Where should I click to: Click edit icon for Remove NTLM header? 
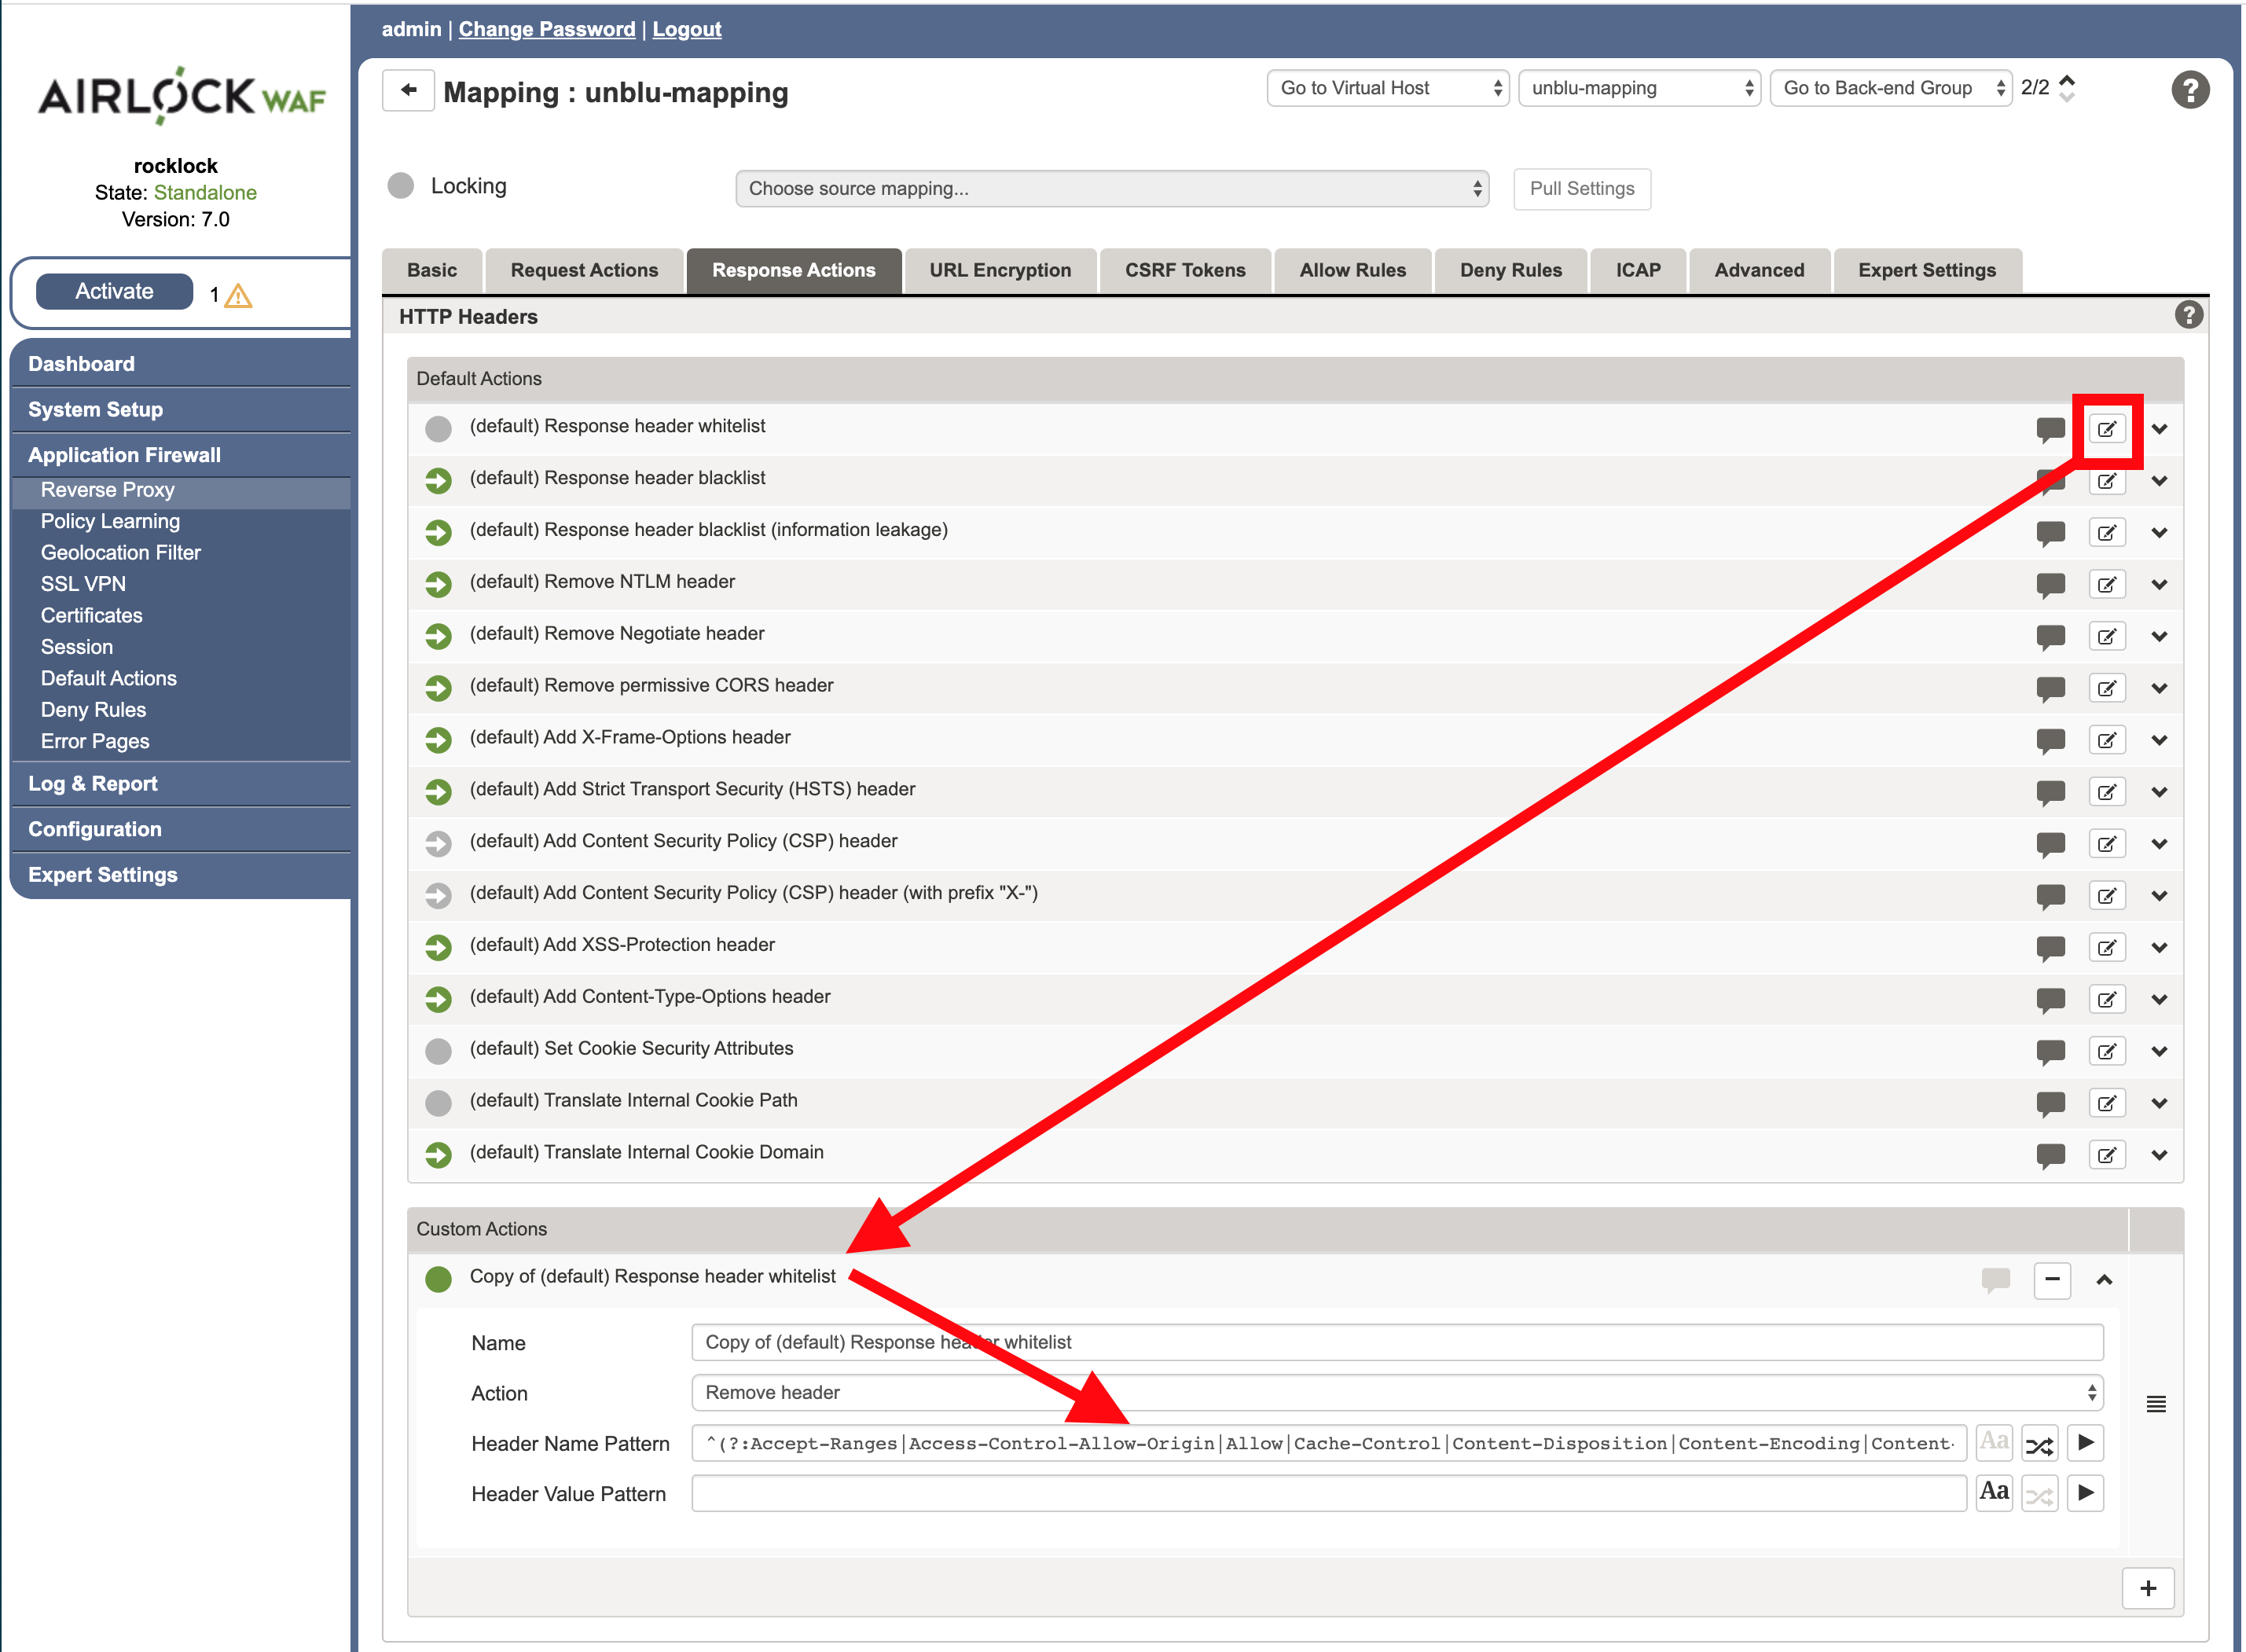(x=2106, y=585)
